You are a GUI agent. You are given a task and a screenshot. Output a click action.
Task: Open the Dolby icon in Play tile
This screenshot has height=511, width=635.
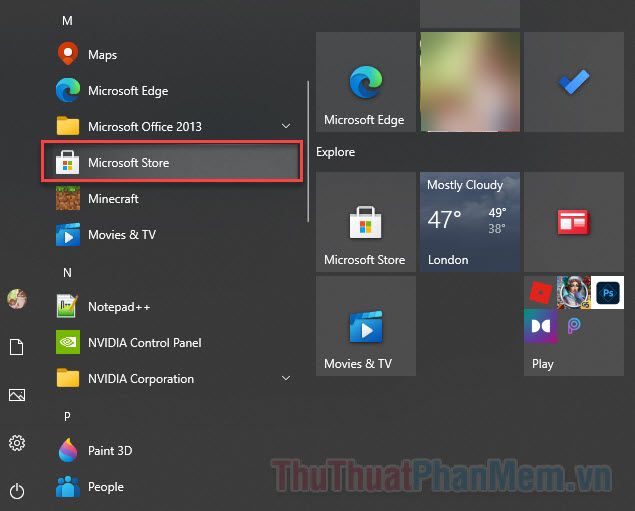(541, 326)
